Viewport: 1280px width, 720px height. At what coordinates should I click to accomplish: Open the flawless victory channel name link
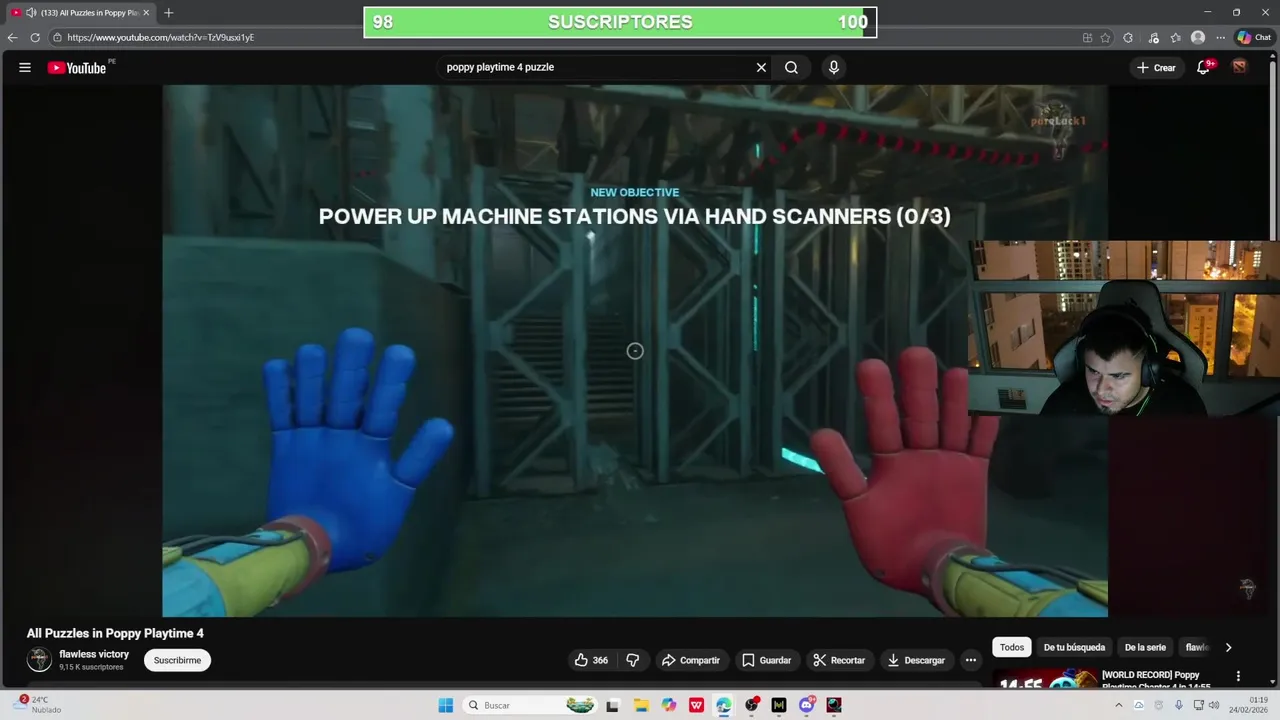[x=94, y=654]
